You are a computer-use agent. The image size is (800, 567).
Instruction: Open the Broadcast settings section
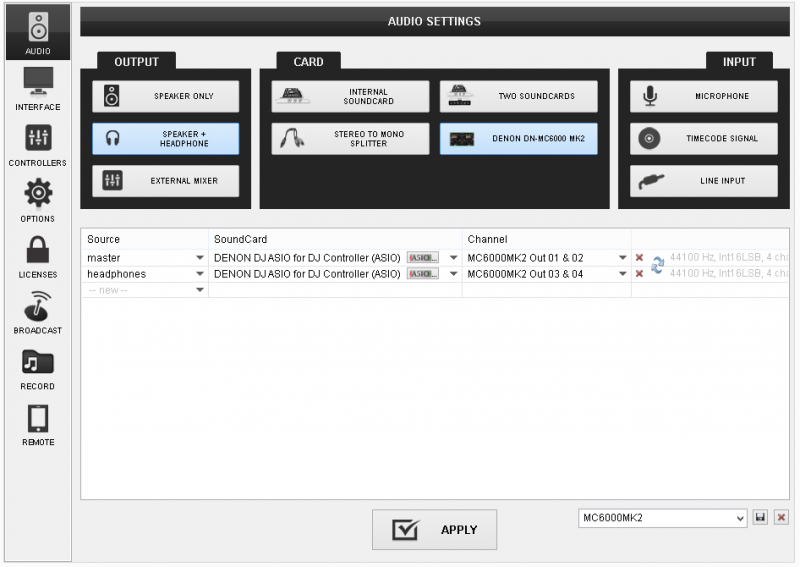pos(38,312)
